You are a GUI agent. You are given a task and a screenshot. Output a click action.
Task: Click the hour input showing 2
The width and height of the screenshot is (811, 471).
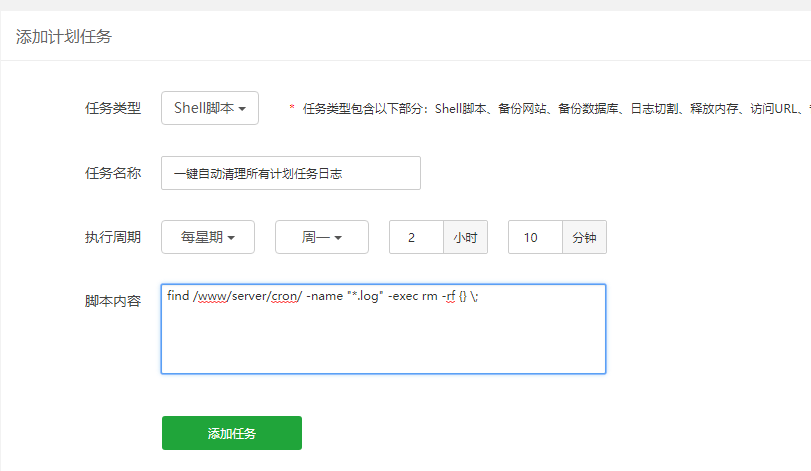point(415,237)
